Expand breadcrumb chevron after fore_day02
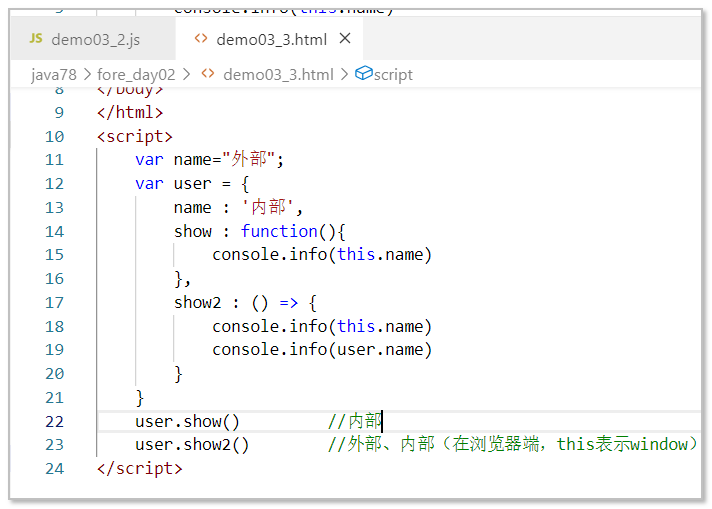712x509 pixels. pos(186,74)
